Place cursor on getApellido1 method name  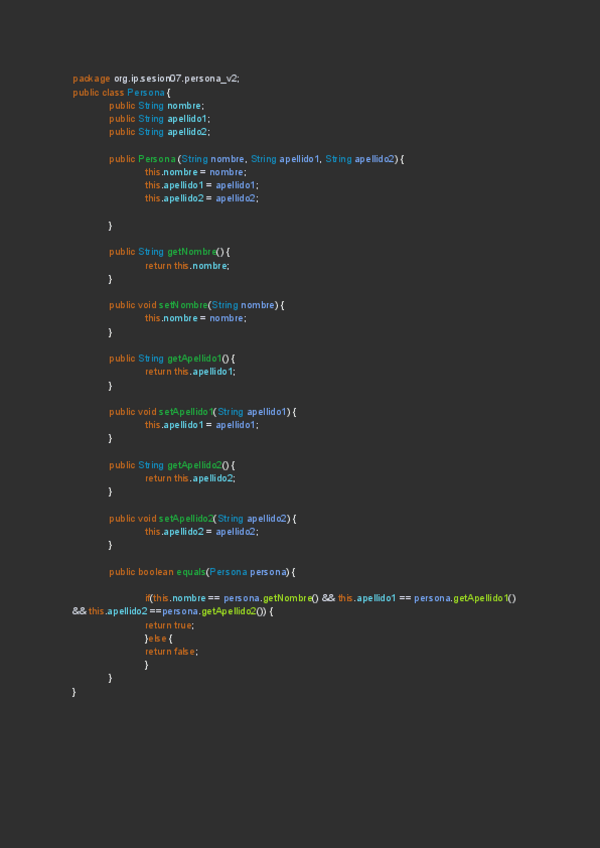194,358
